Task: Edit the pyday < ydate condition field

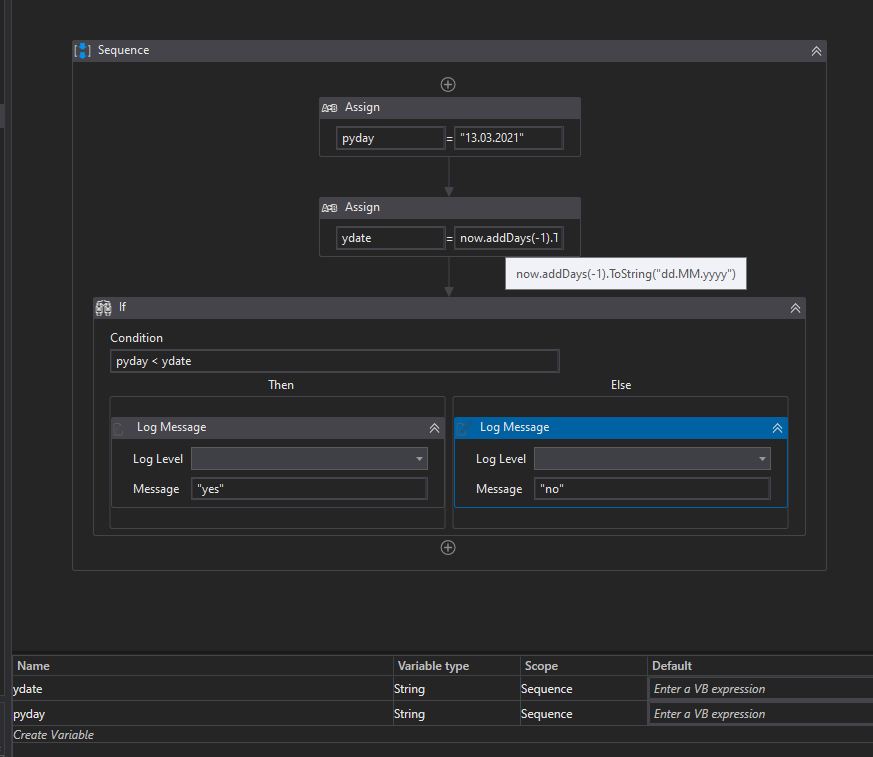Action: (x=334, y=361)
